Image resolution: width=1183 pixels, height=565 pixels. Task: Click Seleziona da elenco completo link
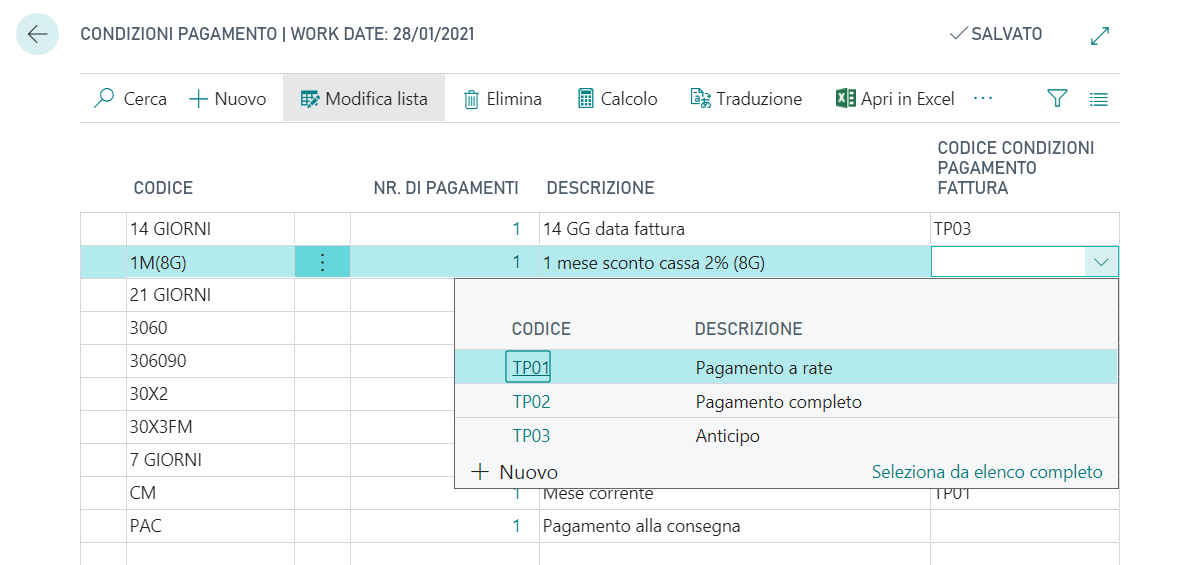[x=986, y=472]
